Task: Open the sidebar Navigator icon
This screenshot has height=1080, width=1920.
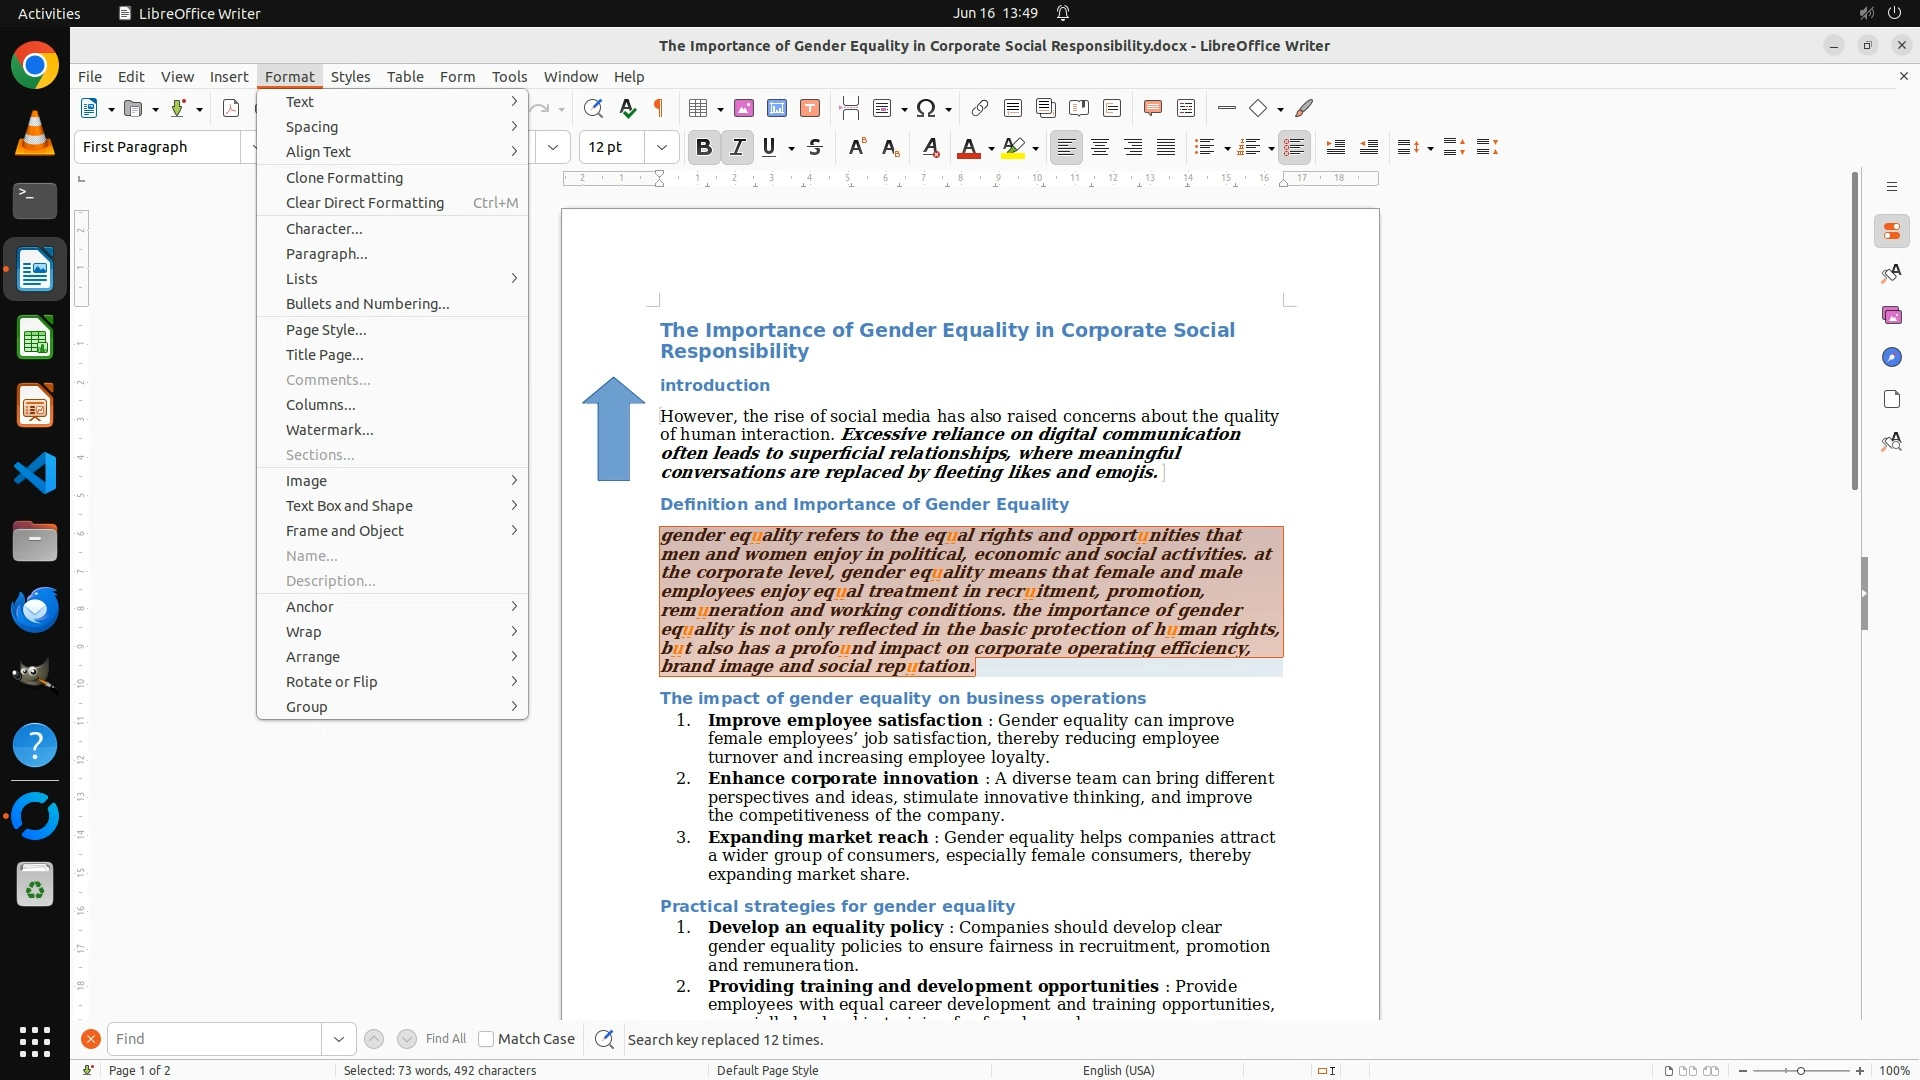Action: (x=1891, y=357)
